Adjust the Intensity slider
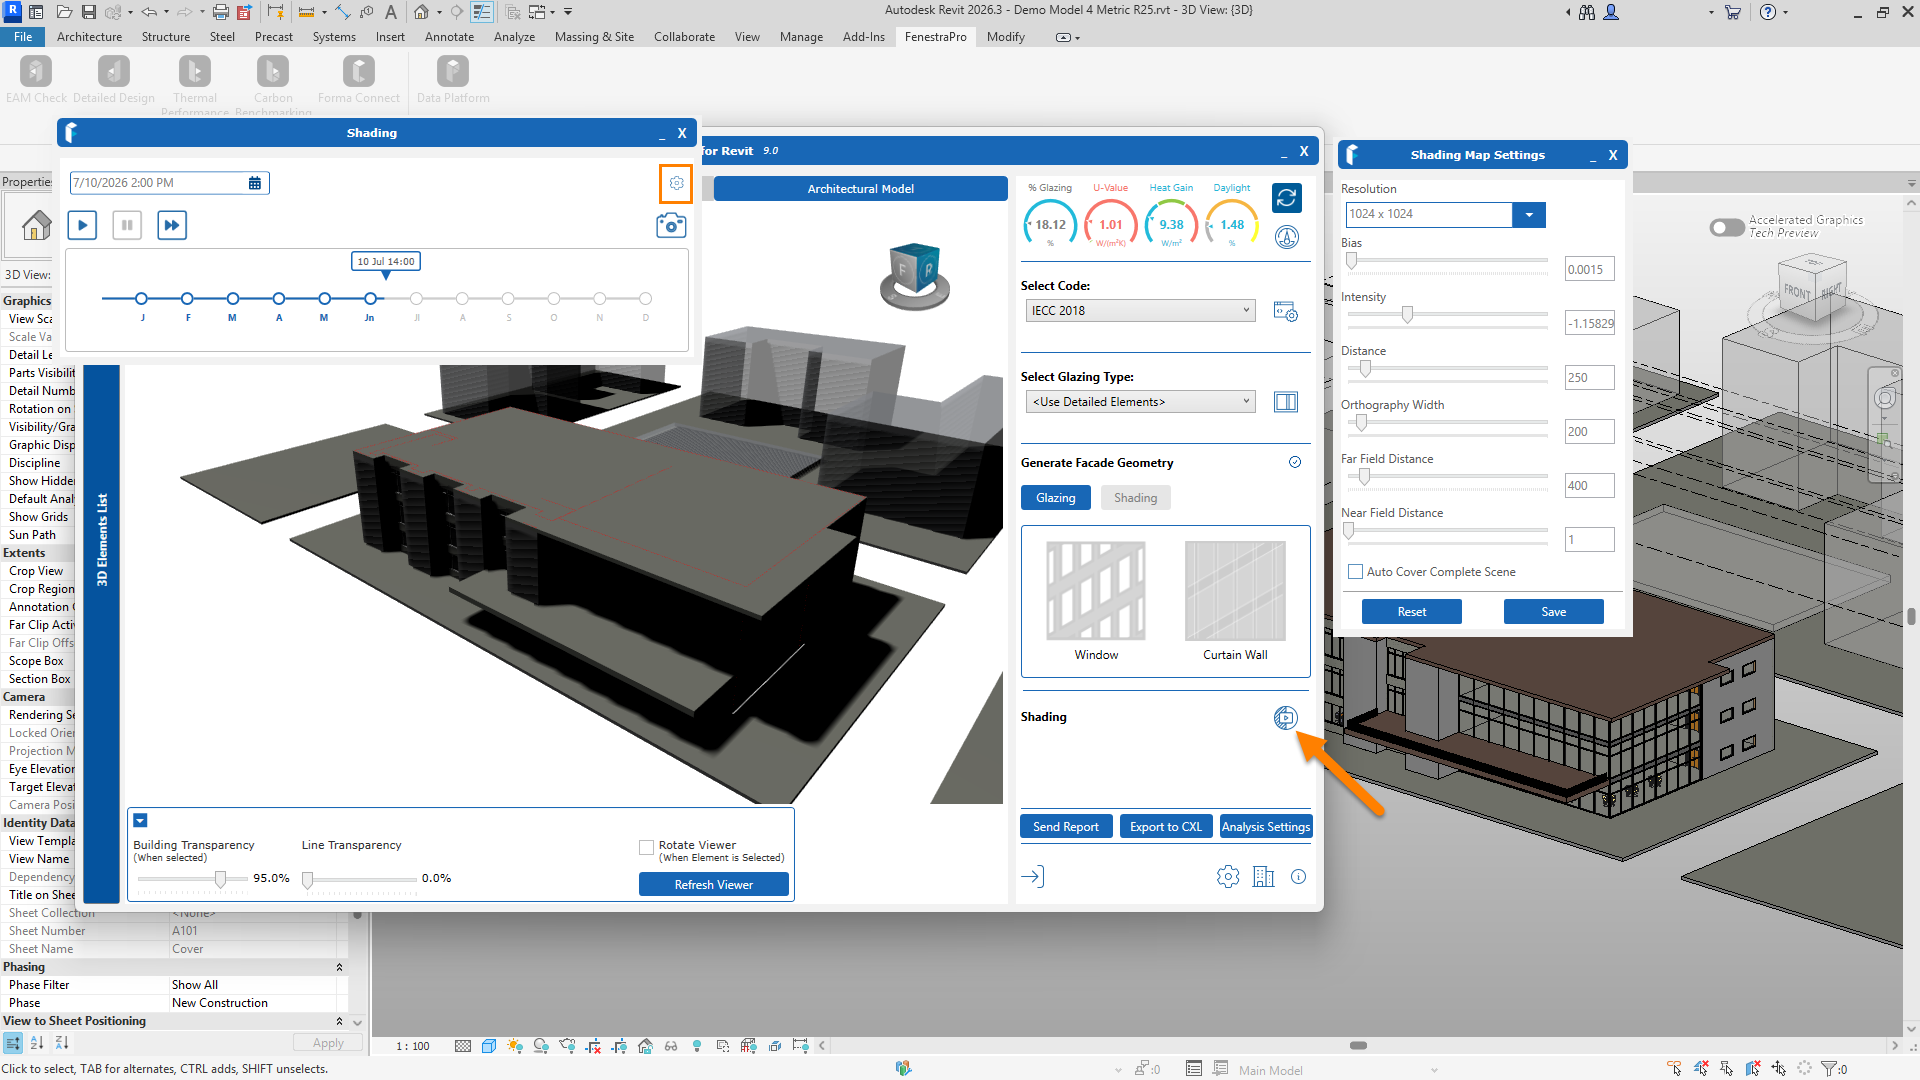Viewport: 1920px width, 1080px height. click(1407, 315)
